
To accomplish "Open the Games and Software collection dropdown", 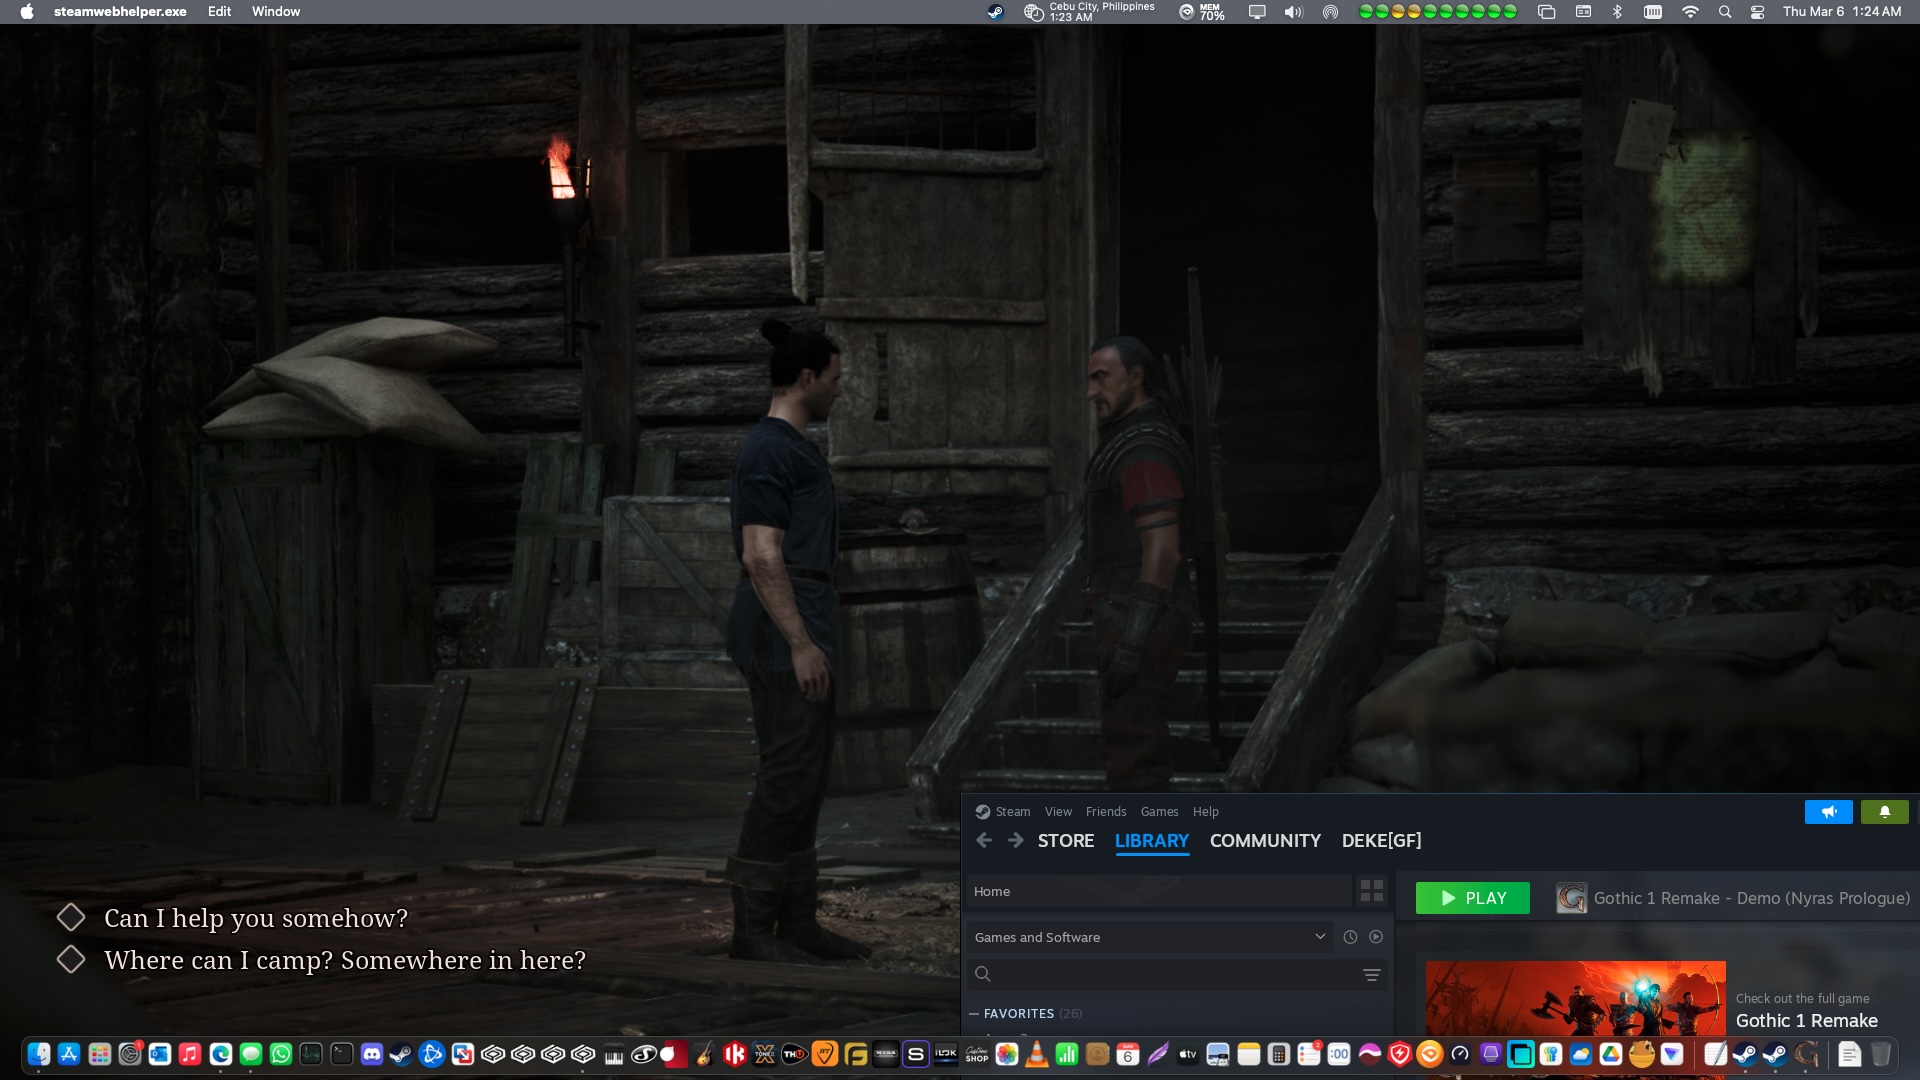I will (x=1319, y=937).
